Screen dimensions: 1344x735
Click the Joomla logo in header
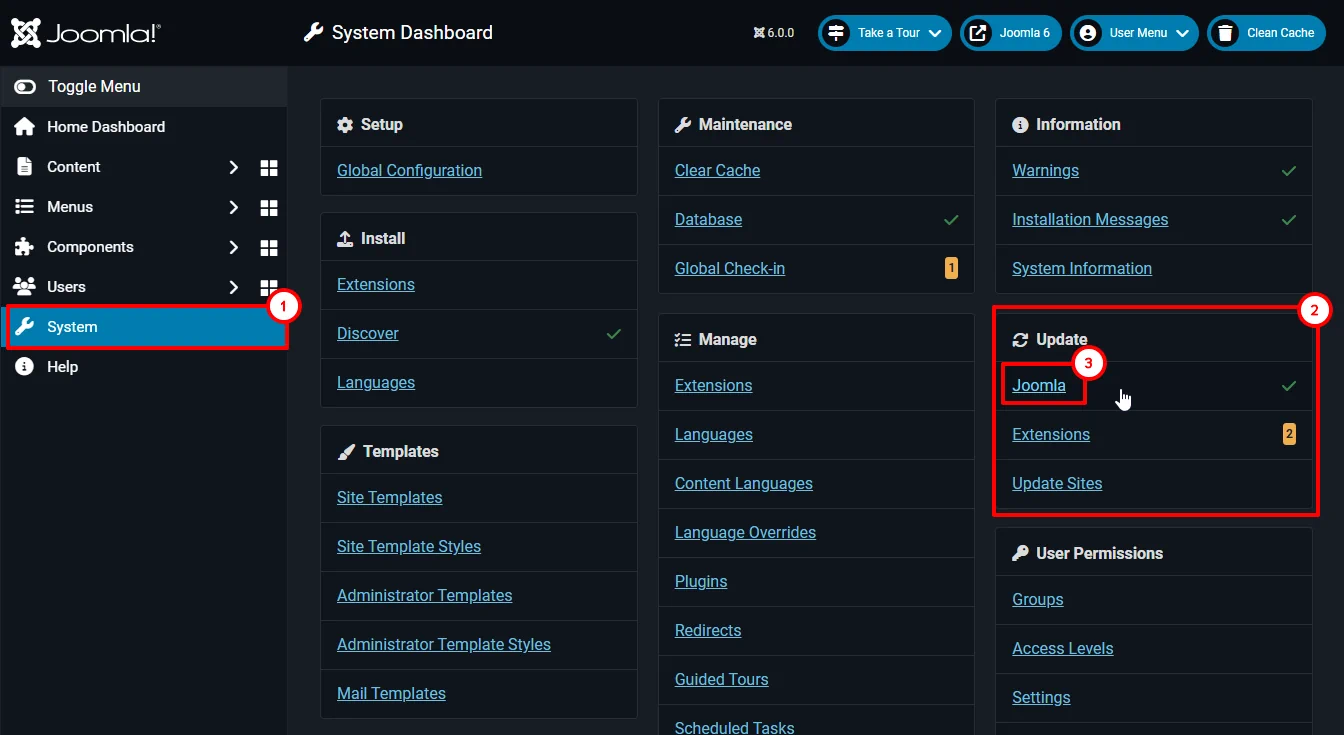click(85, 33)
